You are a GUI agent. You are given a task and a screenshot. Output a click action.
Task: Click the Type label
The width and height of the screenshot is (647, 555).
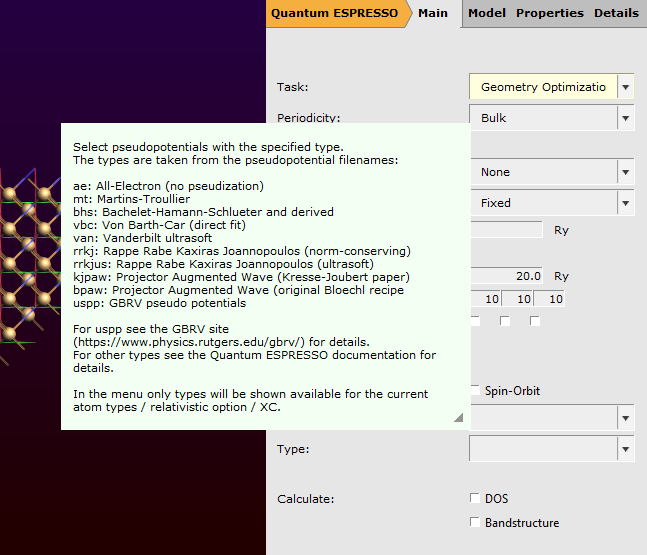click(293, 449)
